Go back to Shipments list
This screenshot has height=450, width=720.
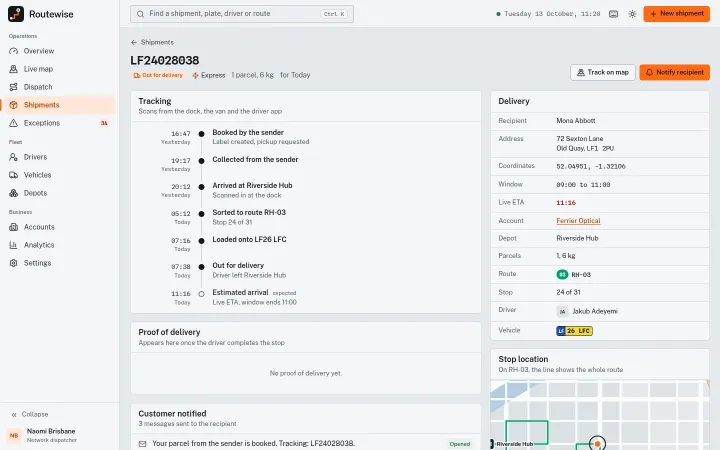152,42
